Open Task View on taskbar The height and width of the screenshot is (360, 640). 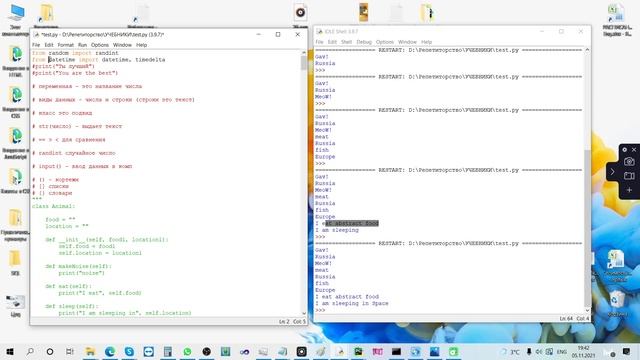coord(70,351)
